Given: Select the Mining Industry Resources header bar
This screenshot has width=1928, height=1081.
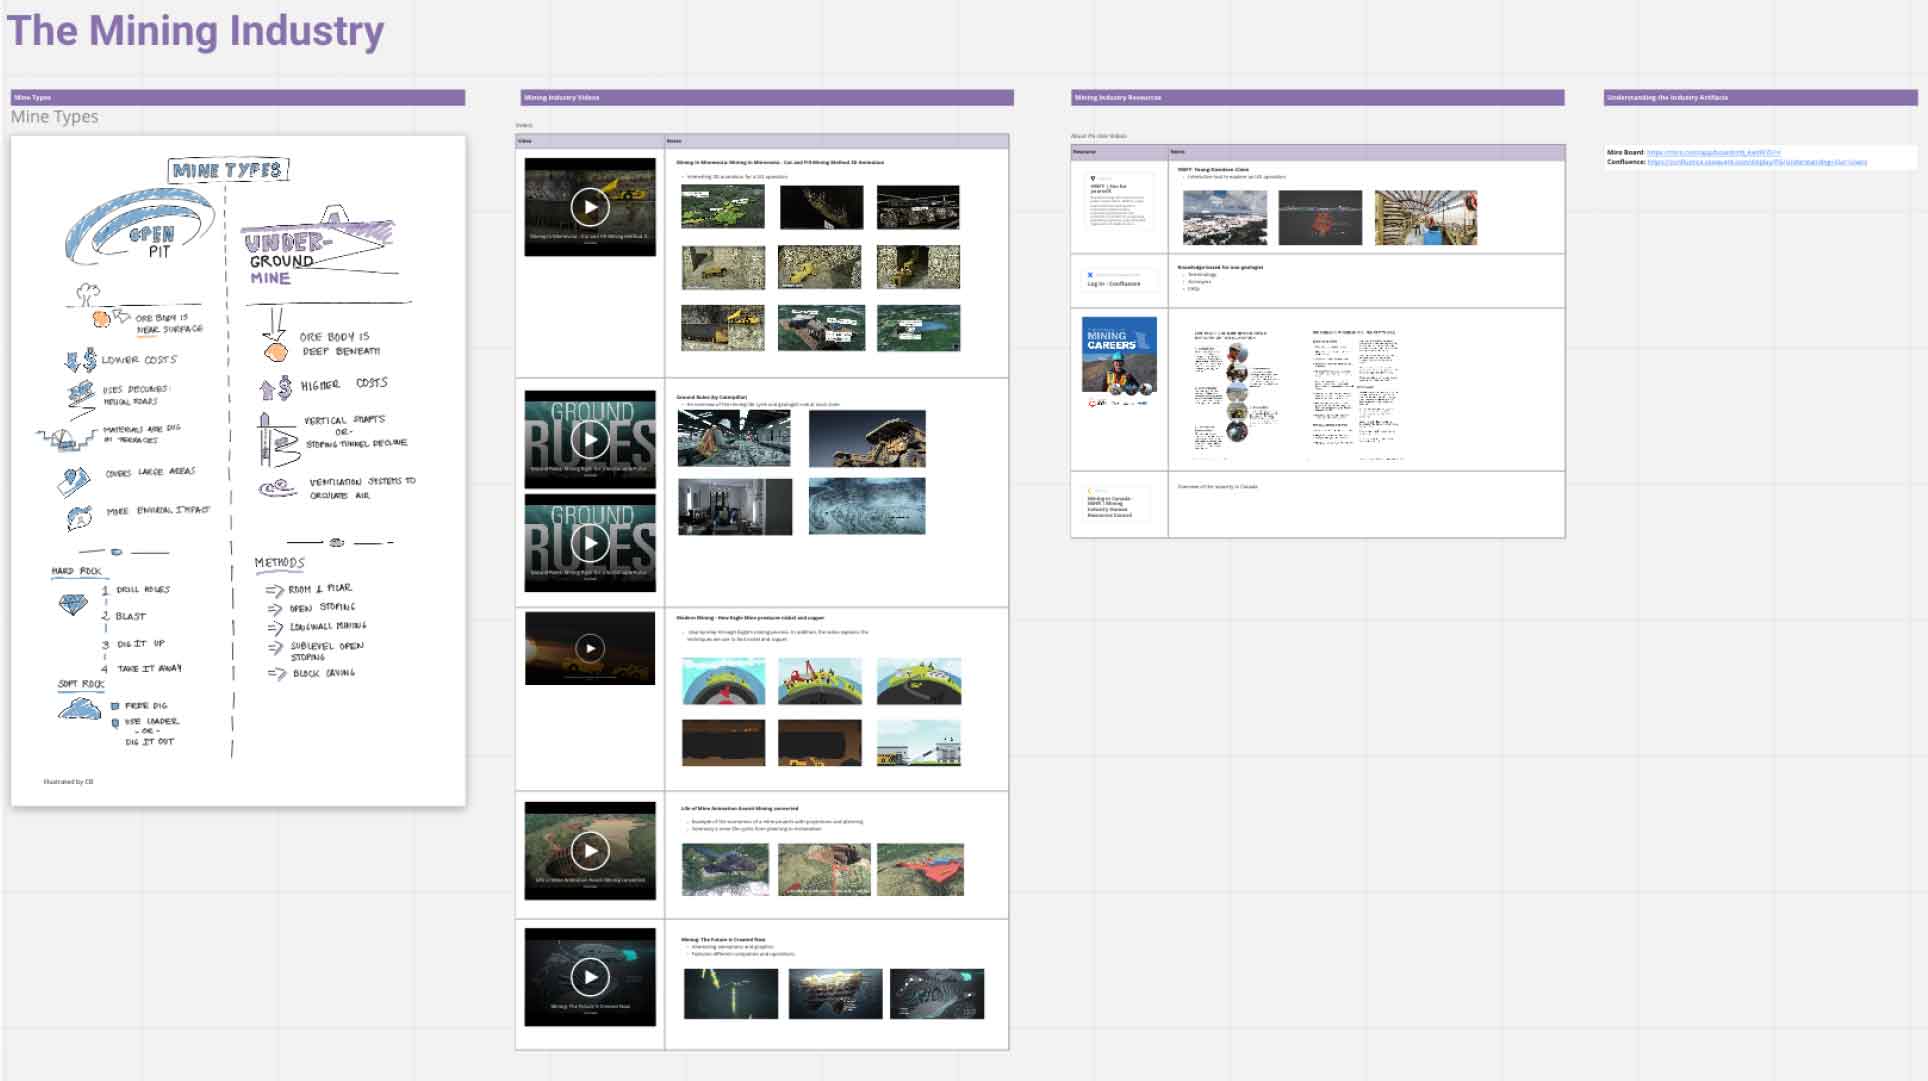Looking at the screenshot, I should (1317, 97).
